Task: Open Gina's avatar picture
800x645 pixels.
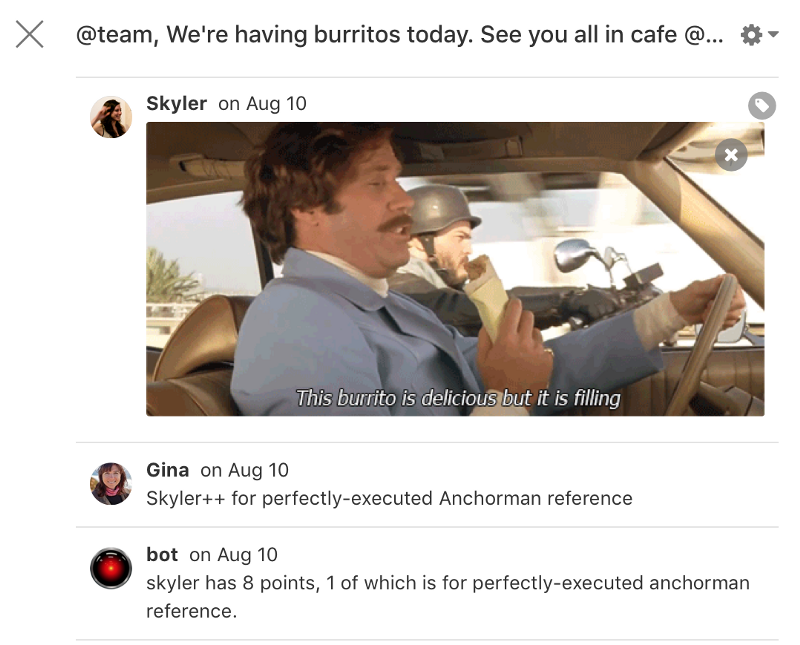Action: tap(111, 484)
